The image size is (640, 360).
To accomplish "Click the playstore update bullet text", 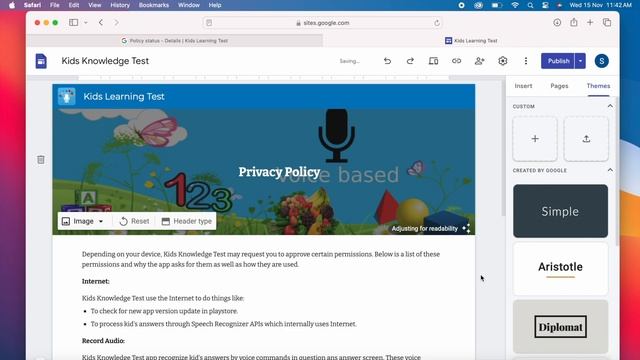I will tap(164, 311).
